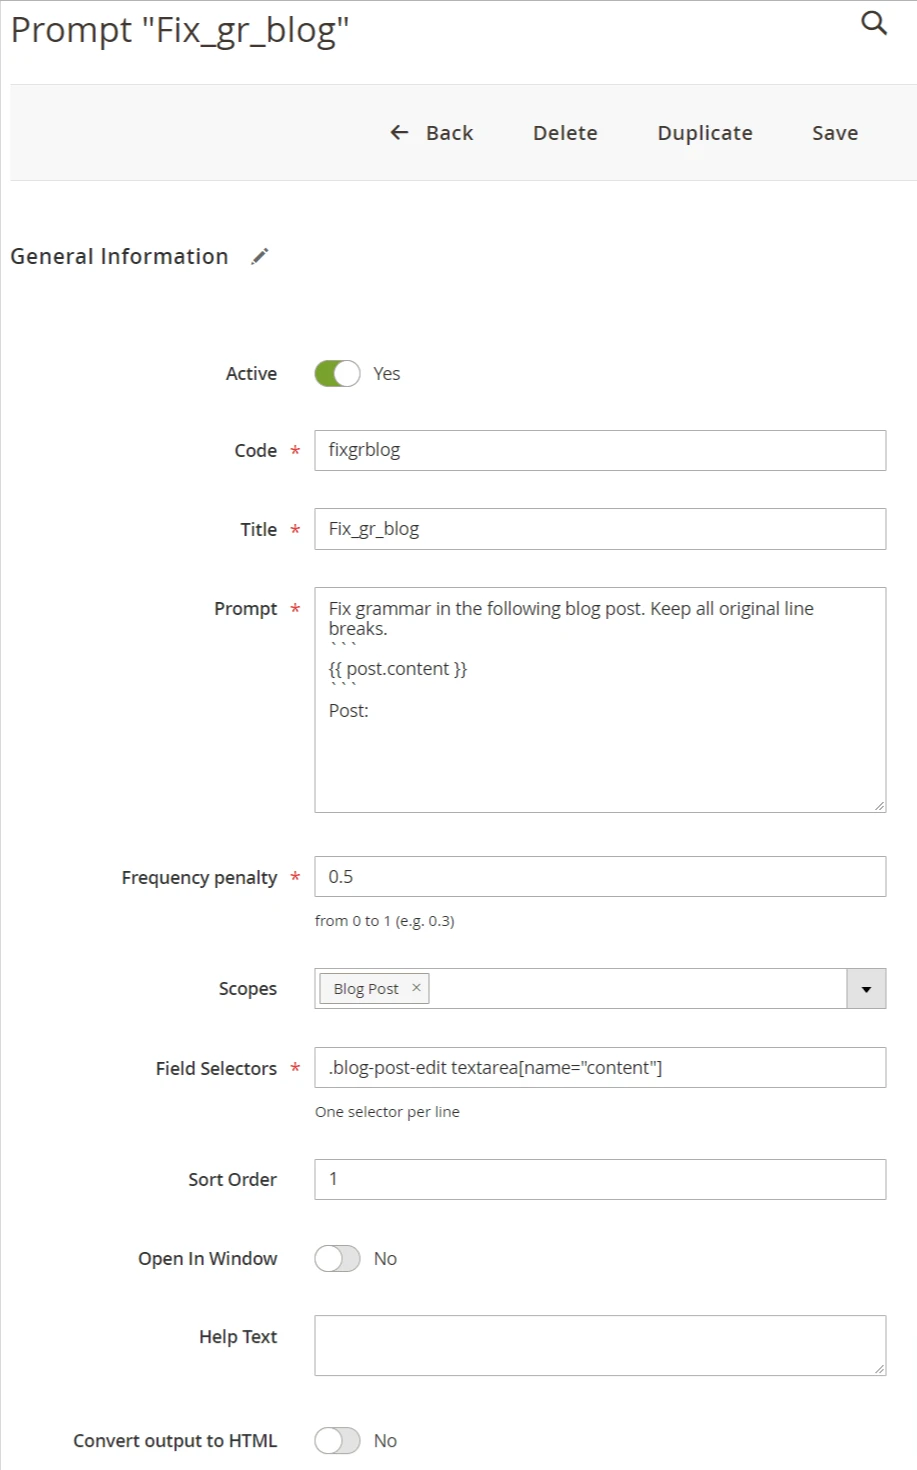Click inside the Help Text box
This screenshot has height=1470, width=917.
tap(600, 1345)
